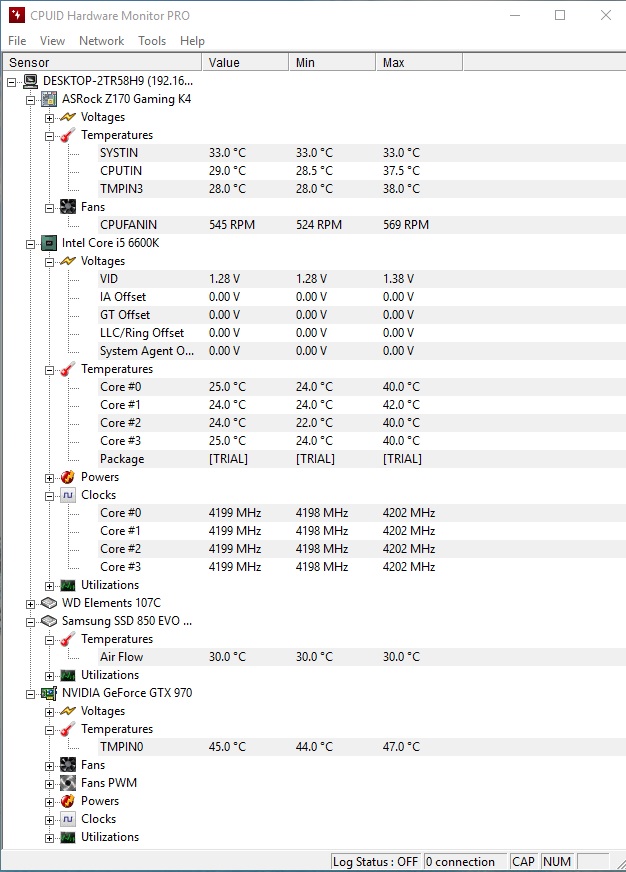Expand the ASRock Voltages node
This screenshot has width=626, height=872.
(x=49, y=118)
